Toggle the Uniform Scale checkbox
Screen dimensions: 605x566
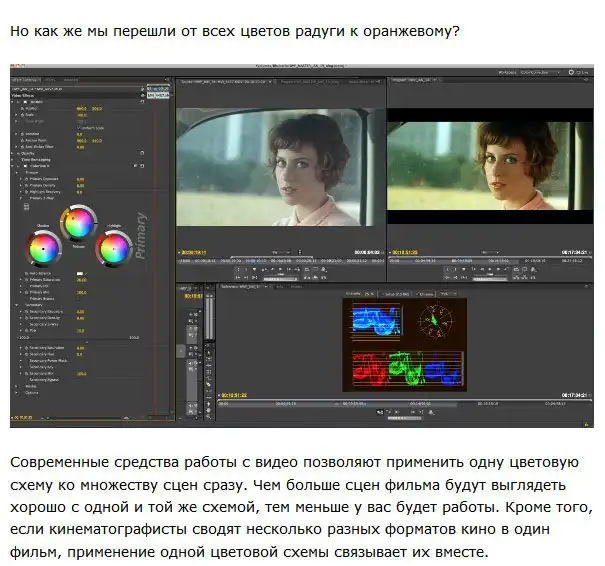tap(80, 127)
